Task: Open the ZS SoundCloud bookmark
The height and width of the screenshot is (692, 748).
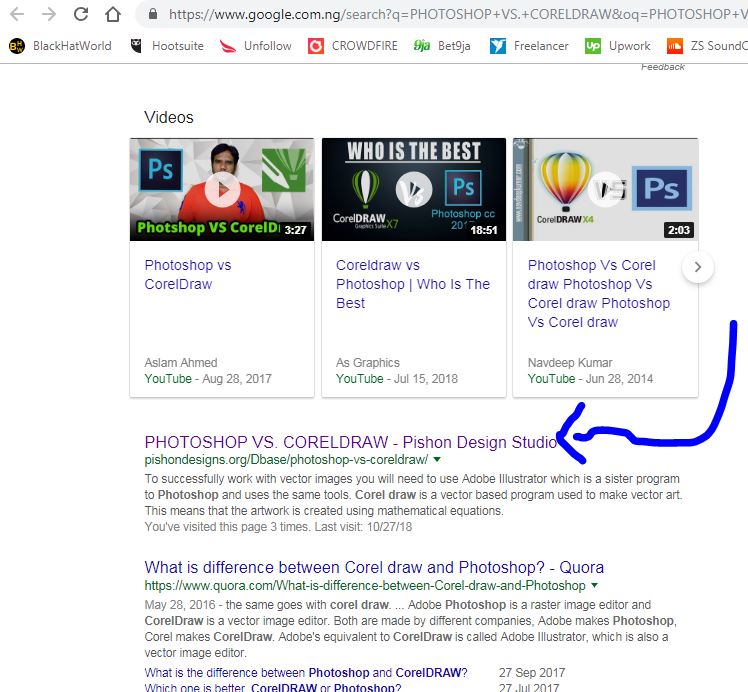Action: pos(707,46)
